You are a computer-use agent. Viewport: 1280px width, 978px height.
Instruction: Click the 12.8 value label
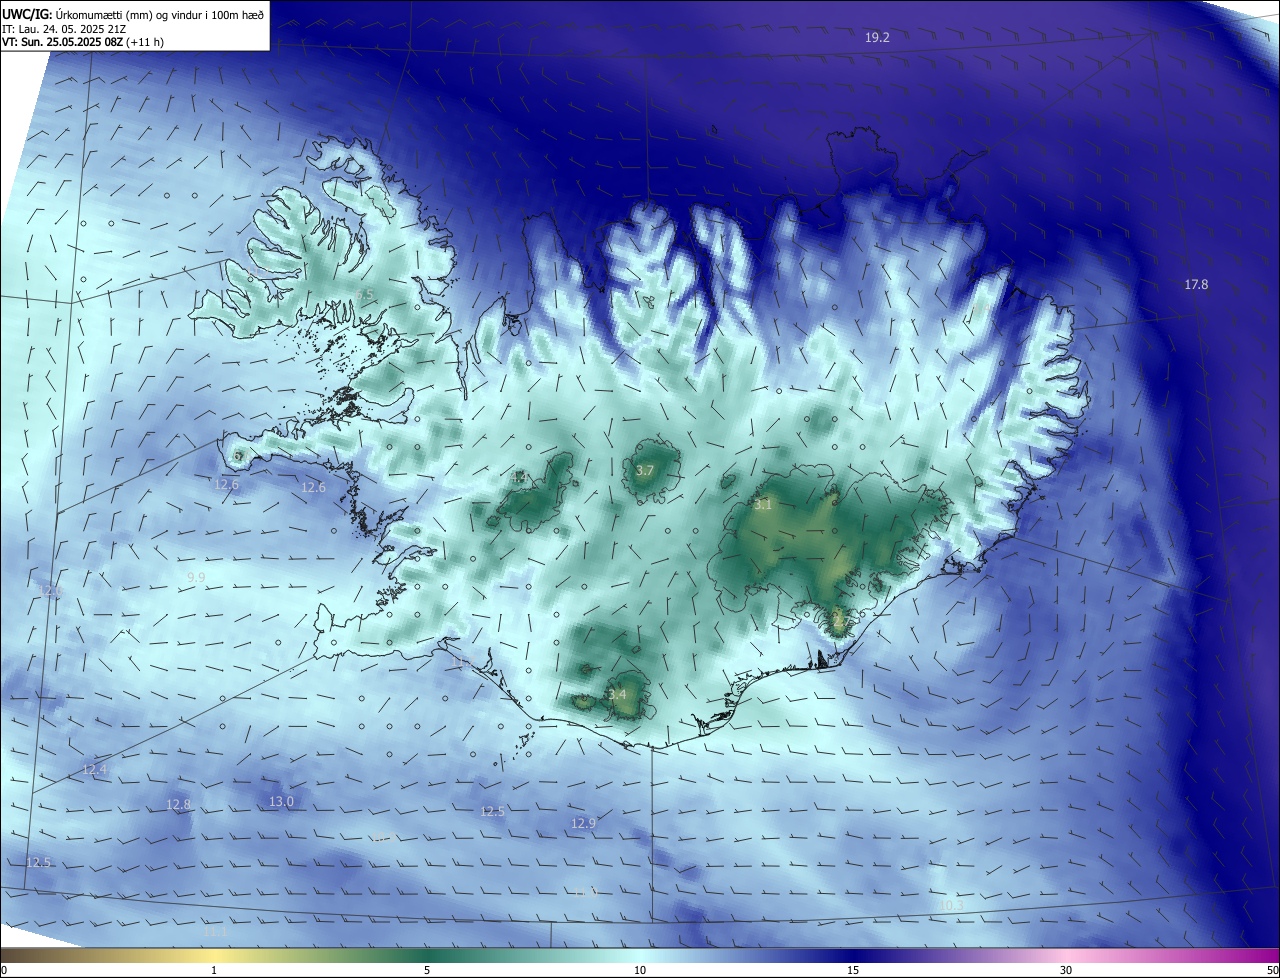[x=178, y=805]
